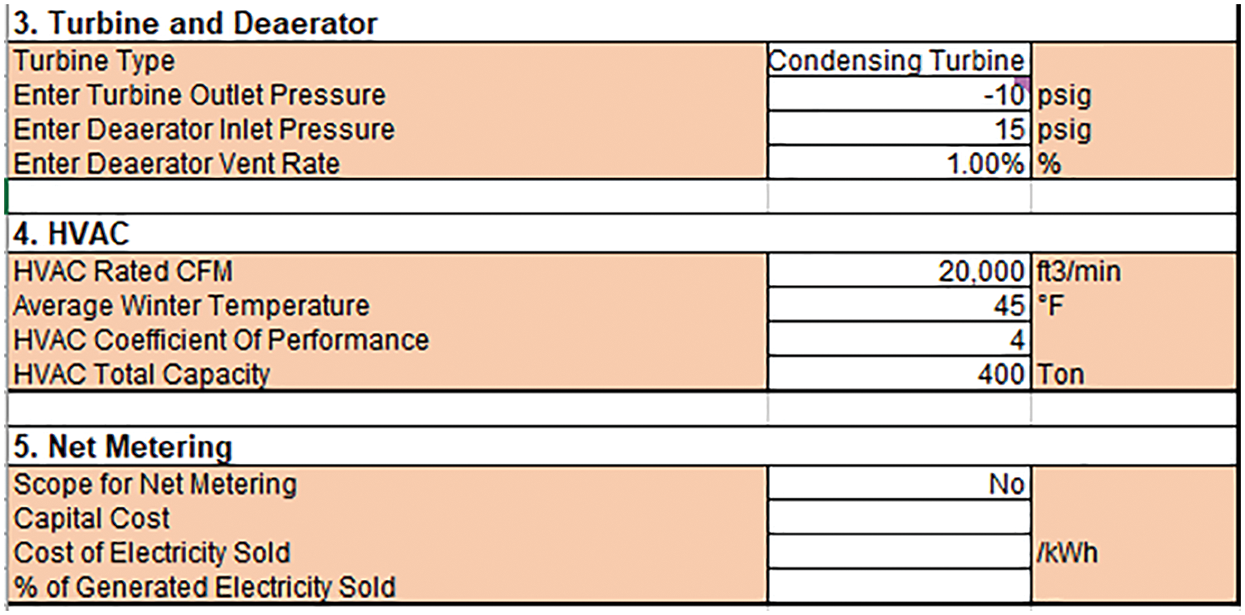Click the '/kWh' unit cell
Screen dimensions: 1245x615
click(x=1068, y=552)
